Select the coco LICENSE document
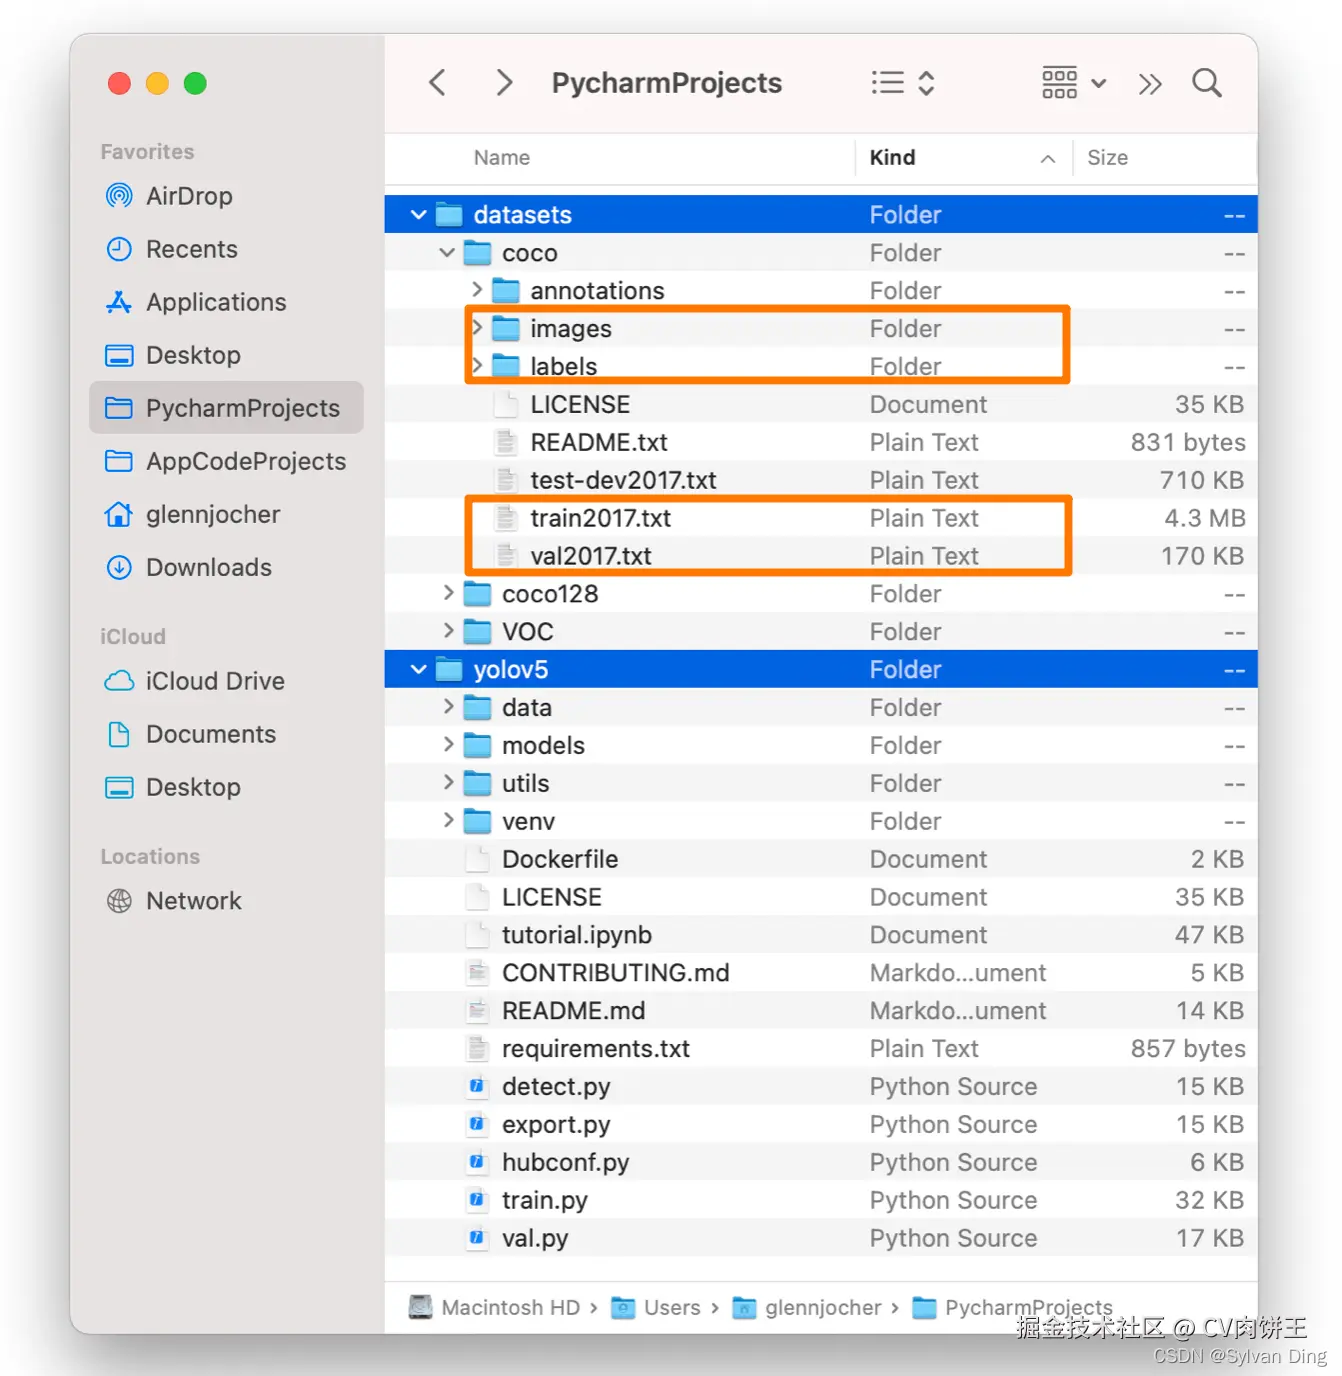Screen dimensions: 1342x1376 [x=821, y=405]
